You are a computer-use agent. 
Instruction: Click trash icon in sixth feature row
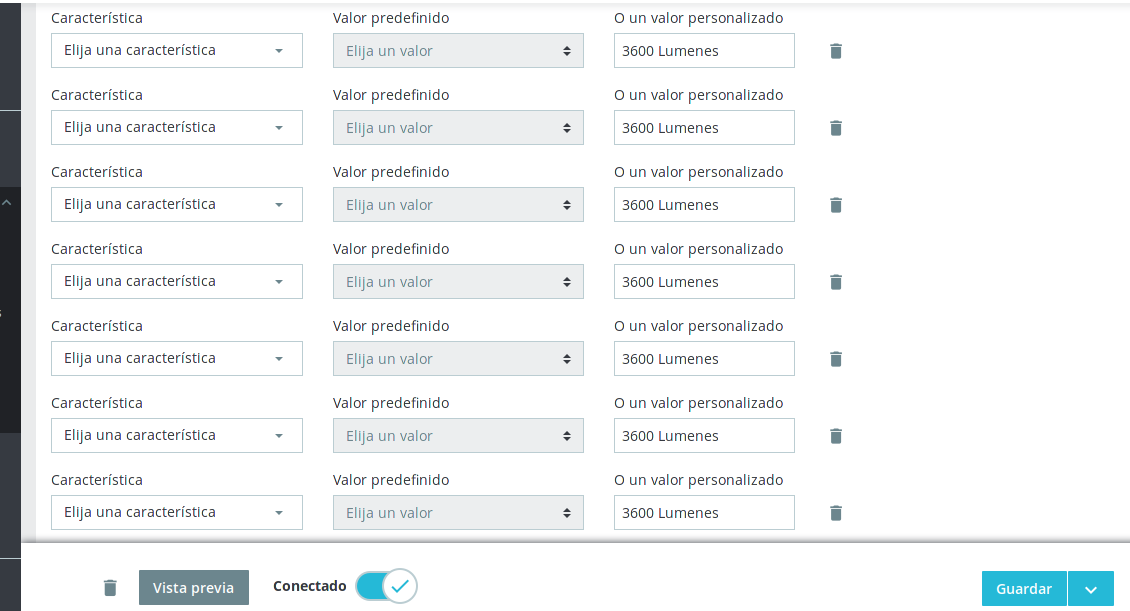point(836,436)
